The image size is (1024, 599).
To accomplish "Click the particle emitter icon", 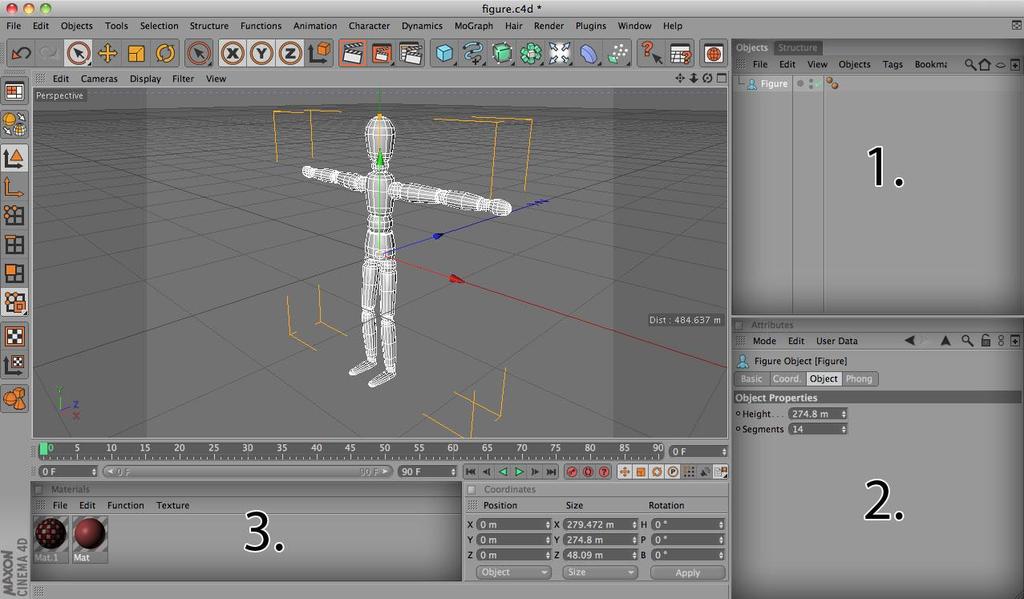I will coord(618,53).
